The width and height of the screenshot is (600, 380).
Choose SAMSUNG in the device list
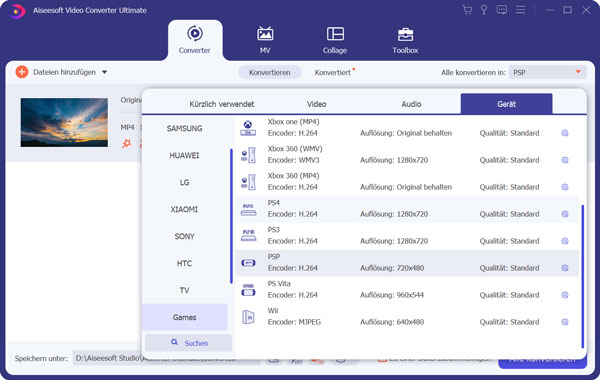click(x=184, y=129)
